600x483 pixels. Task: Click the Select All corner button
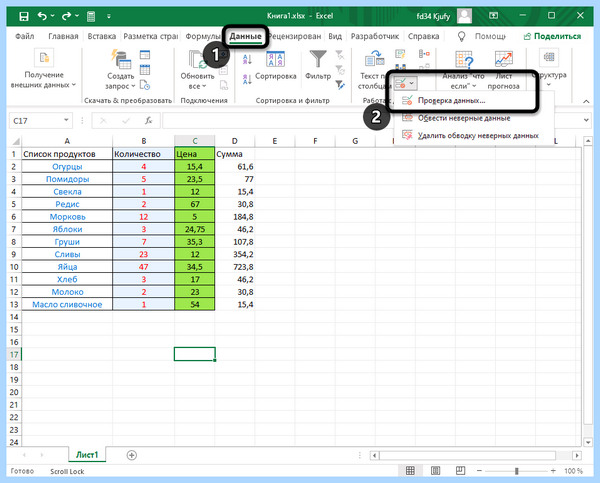[x=15, y=141]
